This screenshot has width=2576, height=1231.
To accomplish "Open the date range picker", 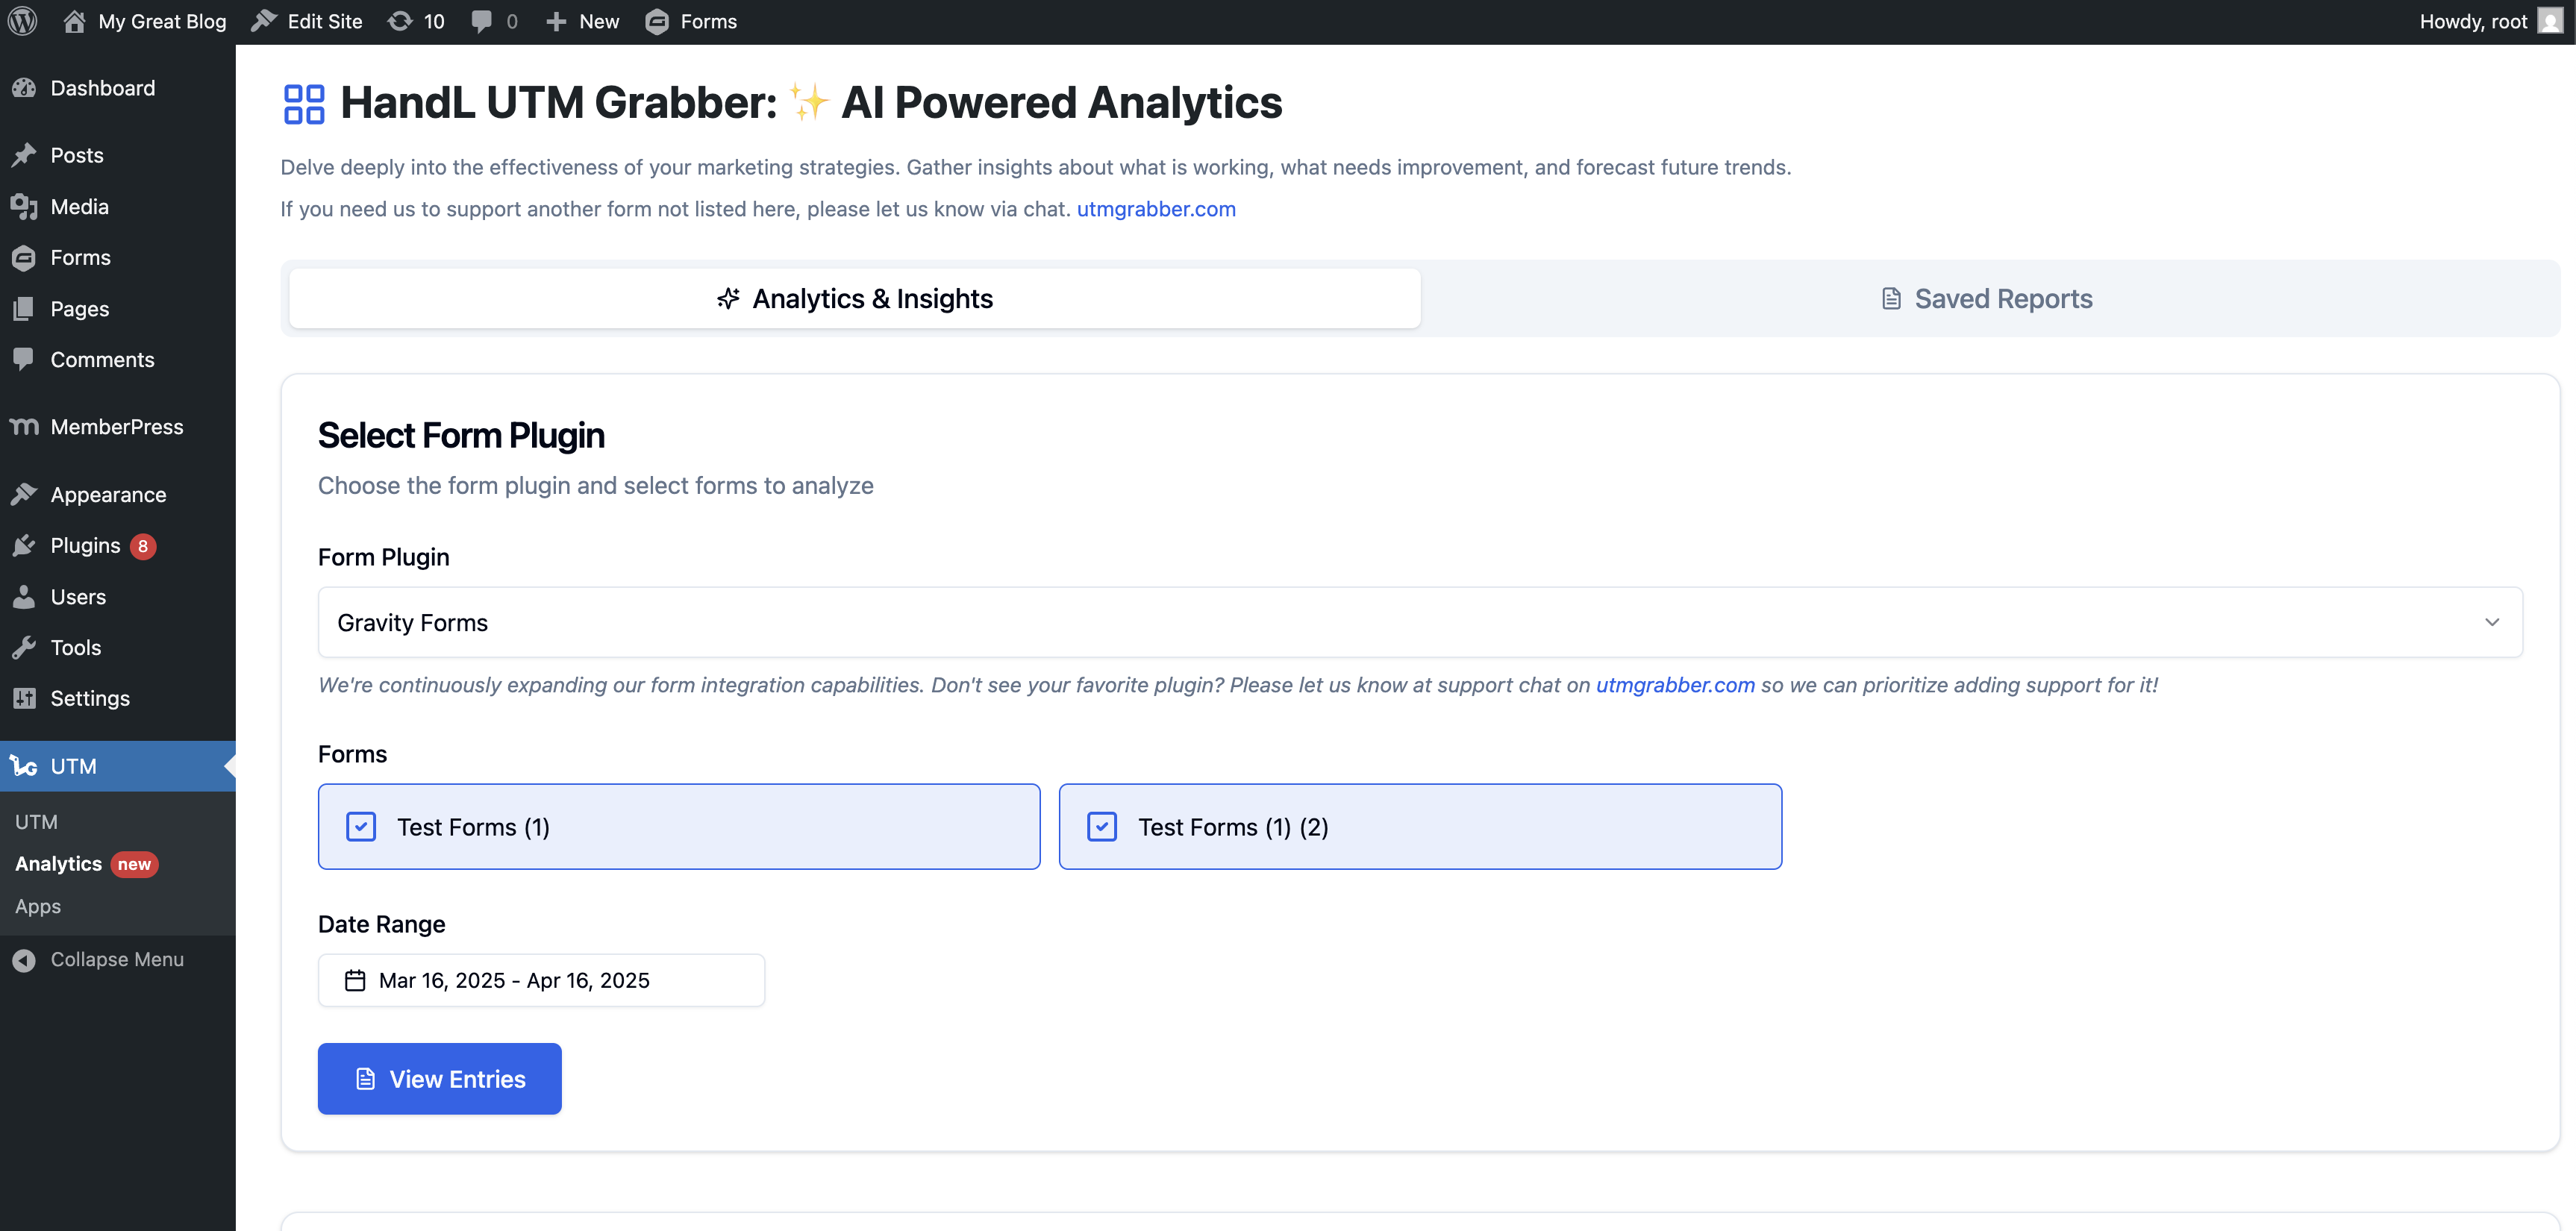I will [x=541, y=980].
